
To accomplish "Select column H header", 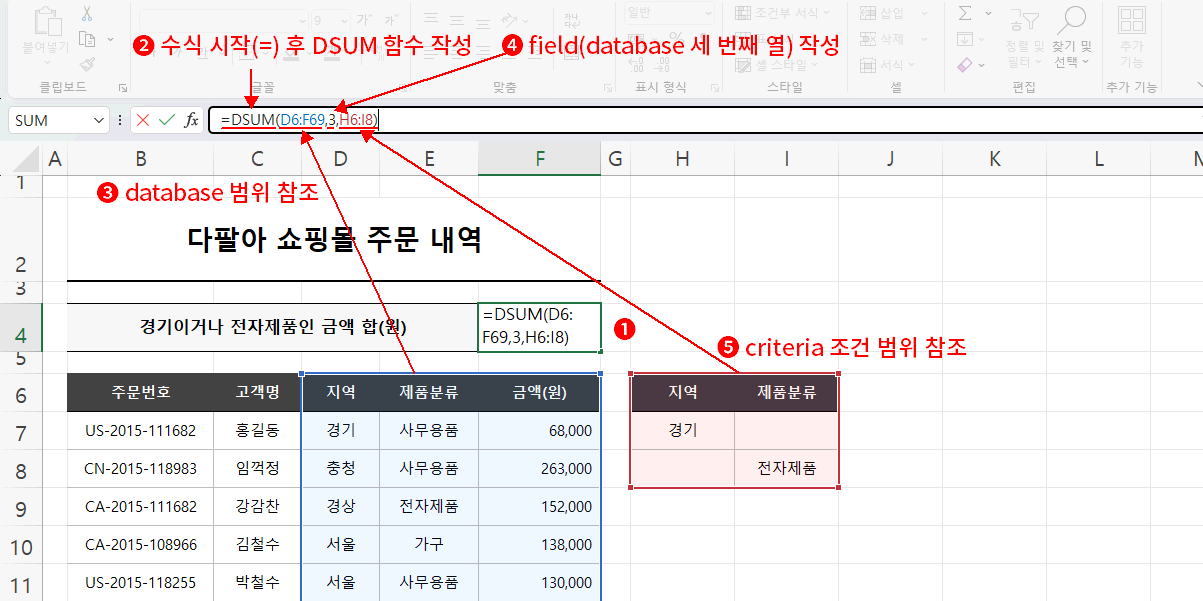I will point(682,158).
